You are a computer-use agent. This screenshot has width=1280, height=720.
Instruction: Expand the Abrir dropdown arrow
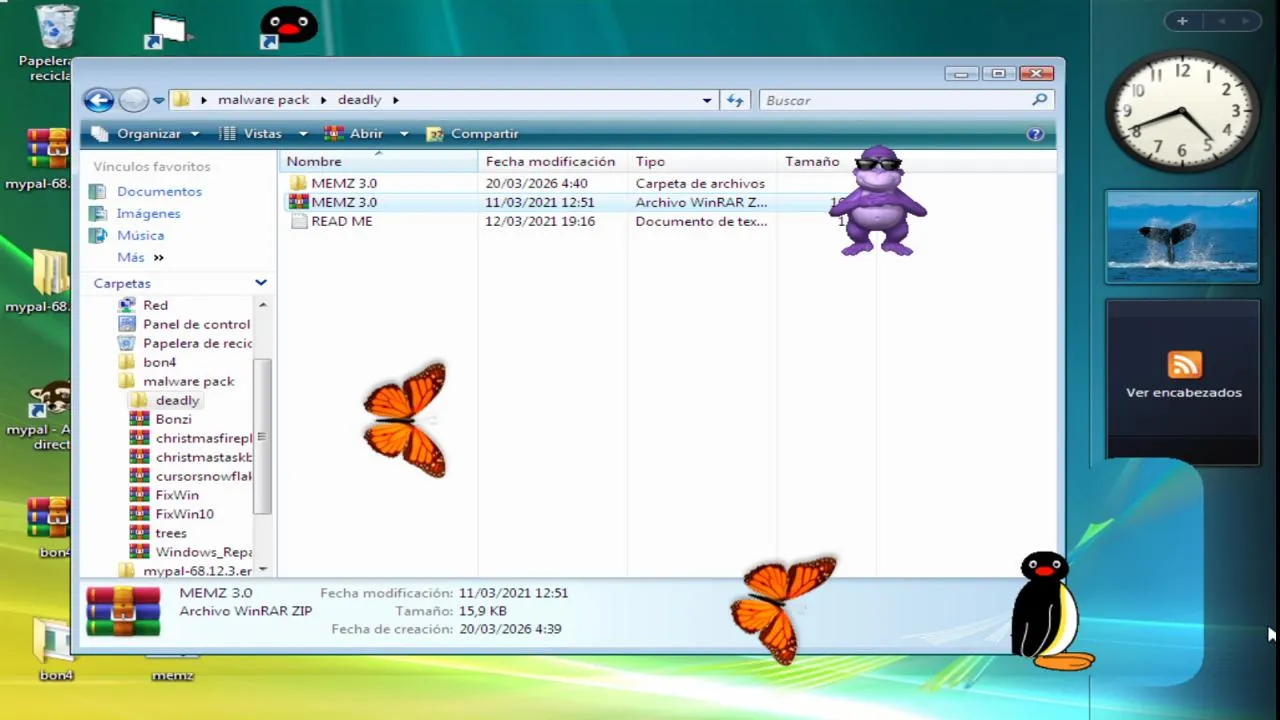point(404,134)
